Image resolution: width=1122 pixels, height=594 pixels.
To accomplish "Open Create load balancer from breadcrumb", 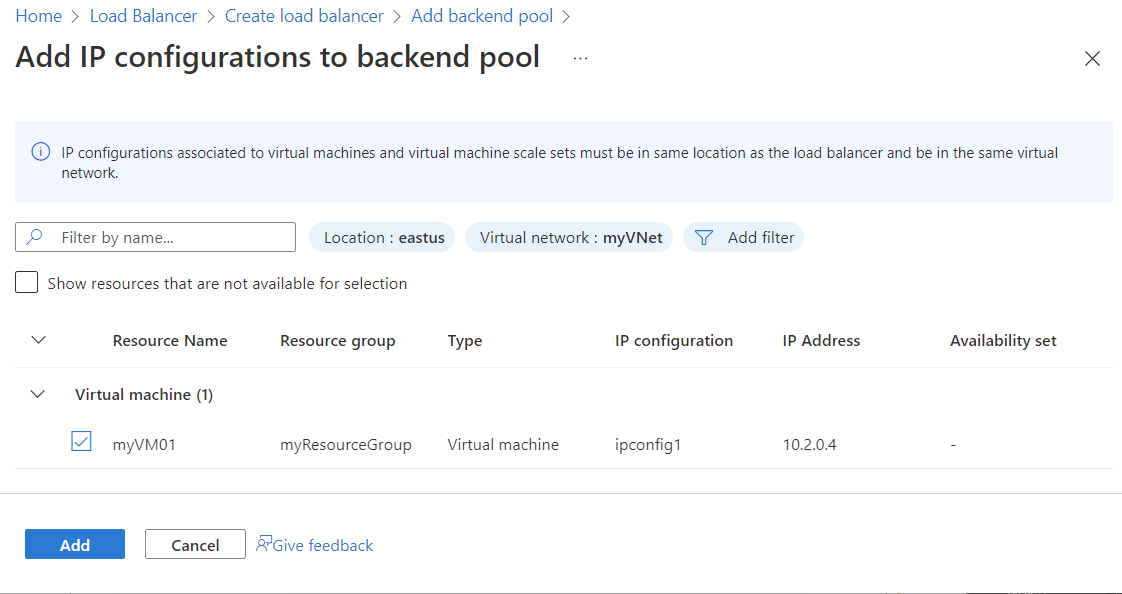I will click(x=304, y=15).
